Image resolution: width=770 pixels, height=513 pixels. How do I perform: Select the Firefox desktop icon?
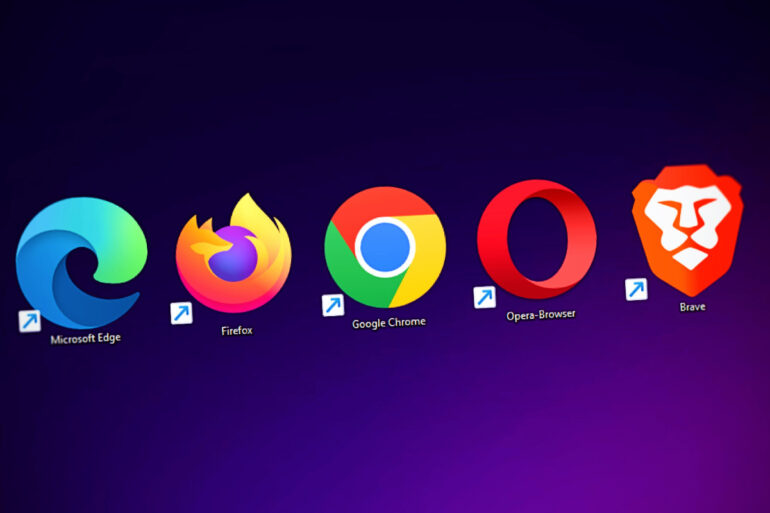(x=234, y=253)
